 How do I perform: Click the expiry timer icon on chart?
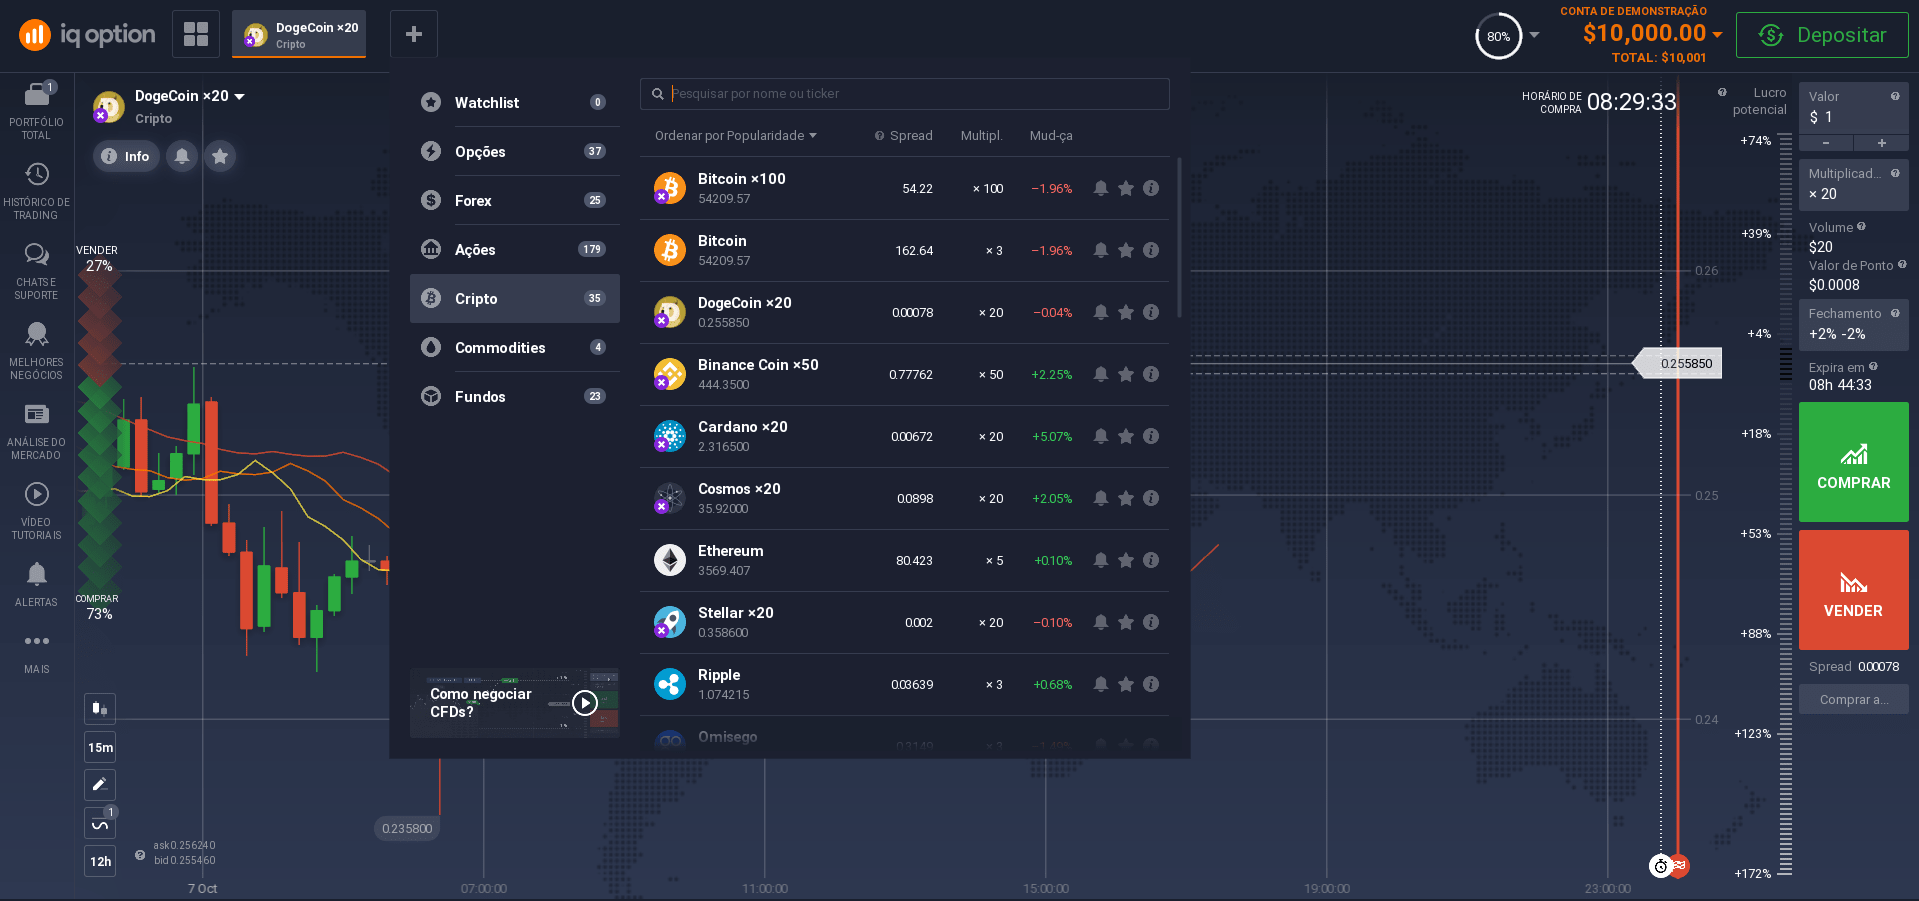[x=1660, y=866]
